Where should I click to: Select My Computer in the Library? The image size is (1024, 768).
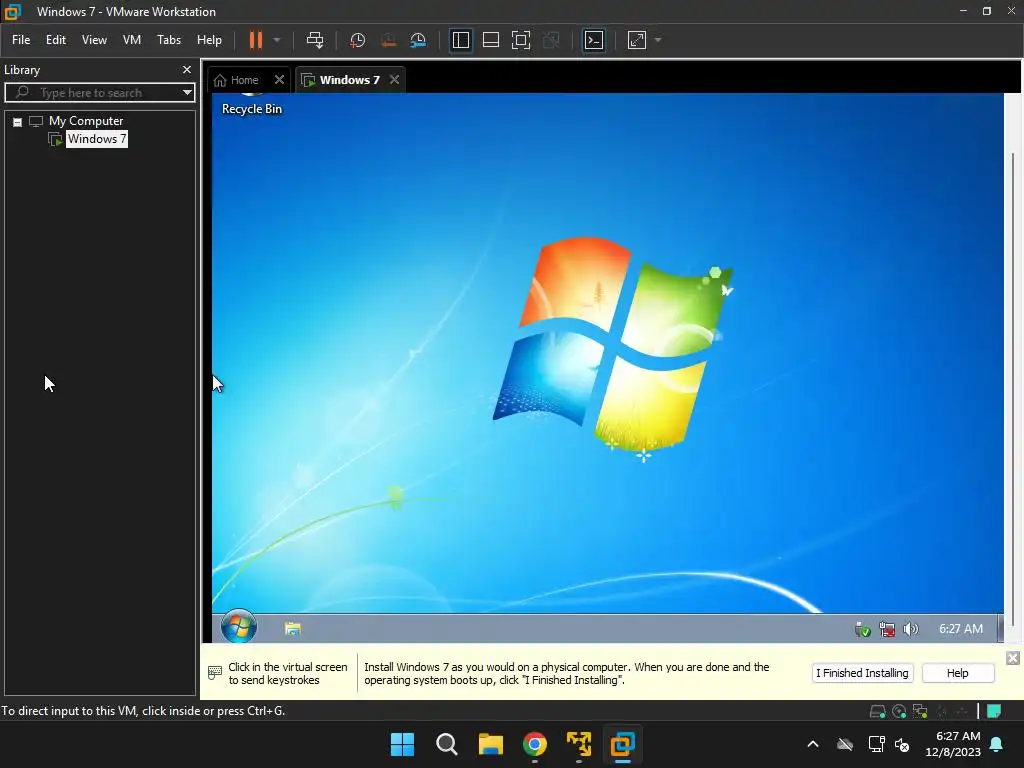[x=86, y=121]
